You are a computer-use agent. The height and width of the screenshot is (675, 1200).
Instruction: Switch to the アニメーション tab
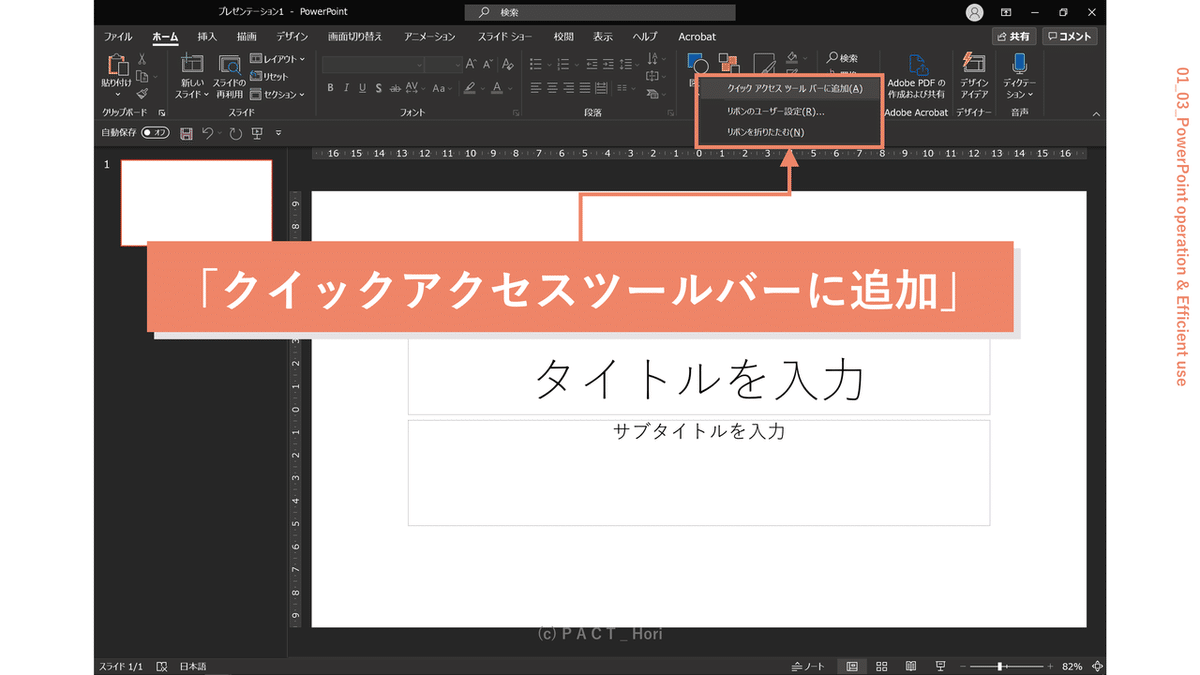tap(429, 37)
